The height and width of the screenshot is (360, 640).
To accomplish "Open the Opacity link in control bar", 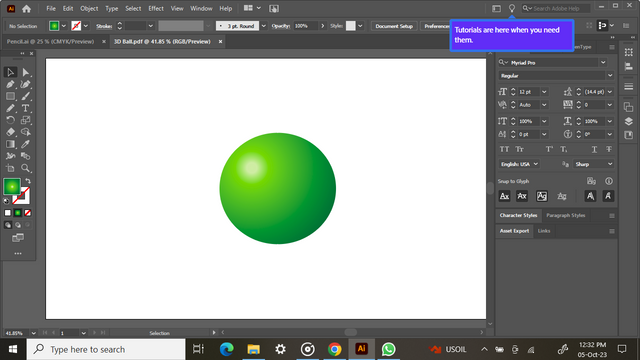I will point(281,26).
